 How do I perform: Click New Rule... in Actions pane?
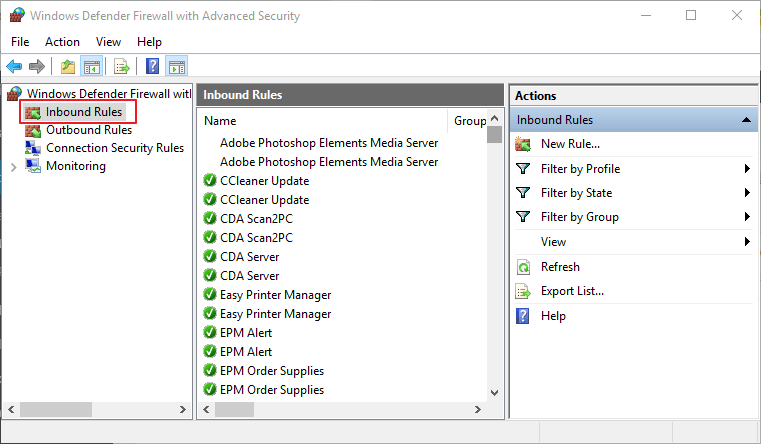(x=570, y=144)
